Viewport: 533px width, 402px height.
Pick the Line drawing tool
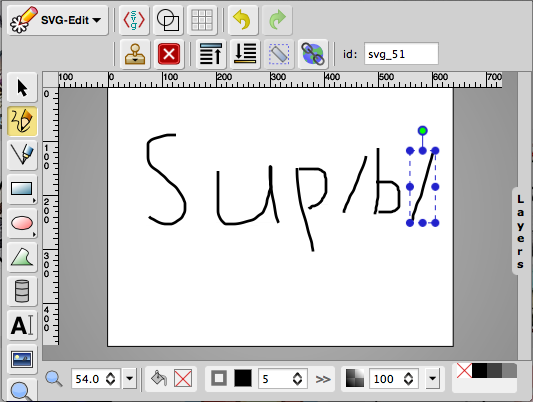[x=22, y=155]
